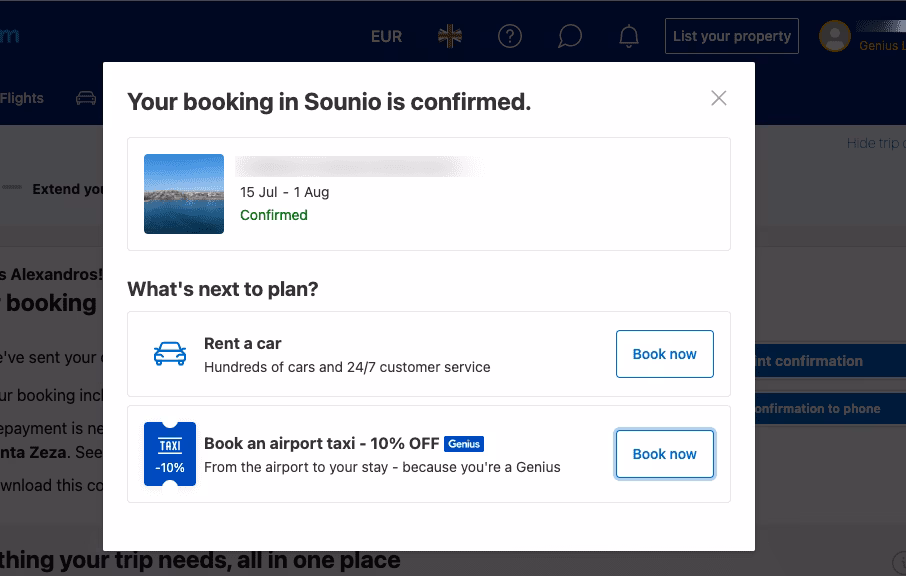
Task: Open the messages speech bubble icon
Action: [x=569, y=36]
